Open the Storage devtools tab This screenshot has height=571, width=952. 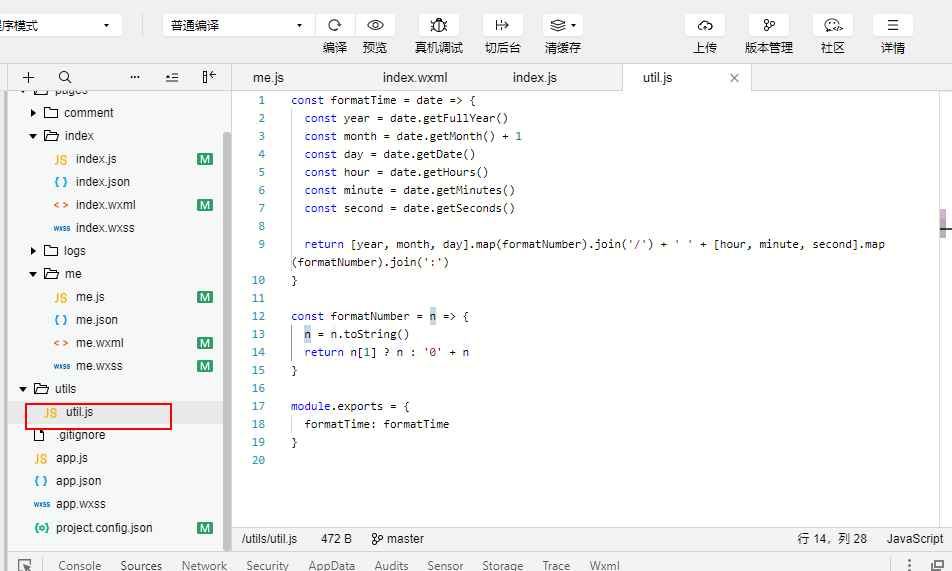coord(503,565)
